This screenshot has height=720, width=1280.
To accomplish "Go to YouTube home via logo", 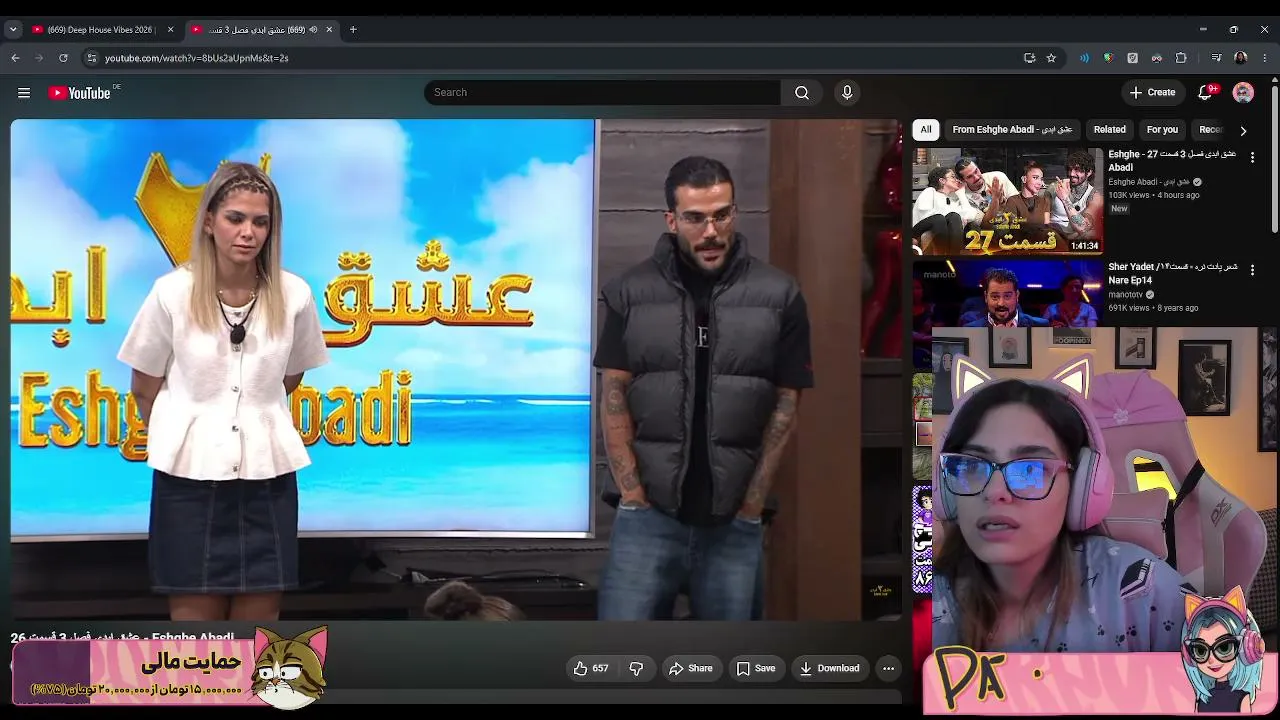I will point(79,93).
